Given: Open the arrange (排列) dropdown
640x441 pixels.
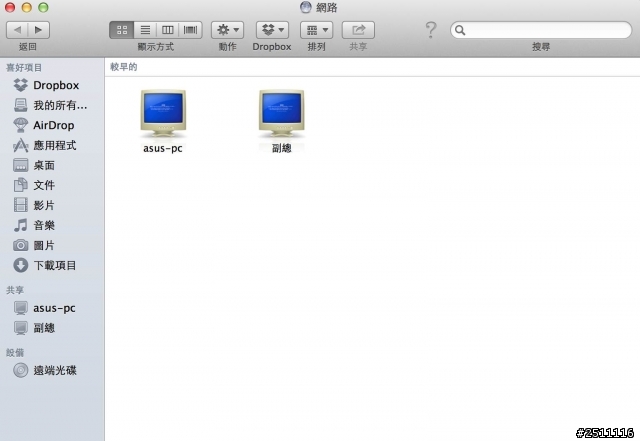Looking at the screenshot, I should (x=316, y=30).
